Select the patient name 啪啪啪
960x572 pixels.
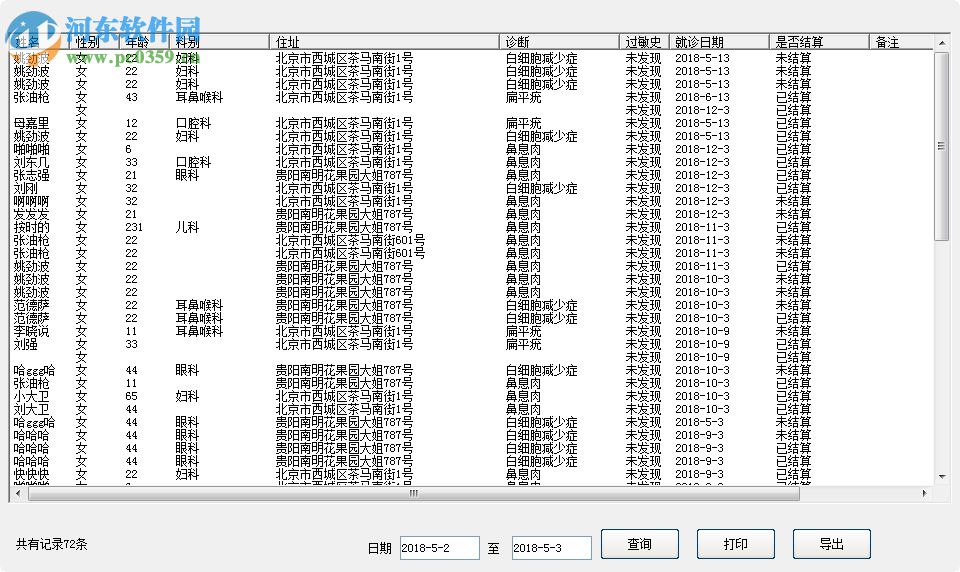tap(31, 149)
